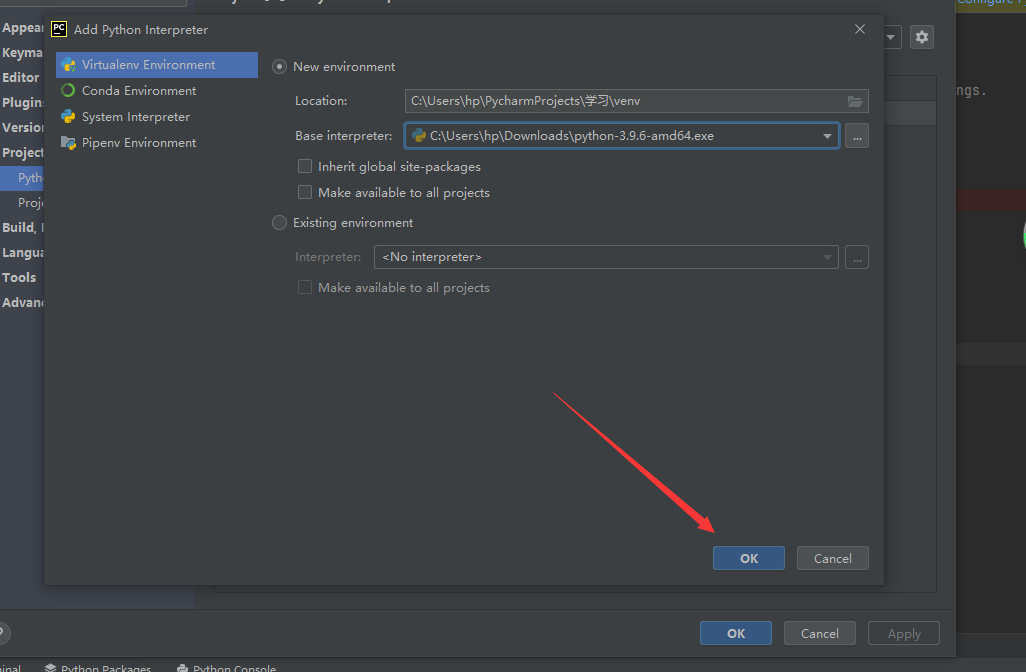Screen dimensions: 1026x672
Task: Select Conda Environment option
Action: pyautogui.click(x=138, y=91)
